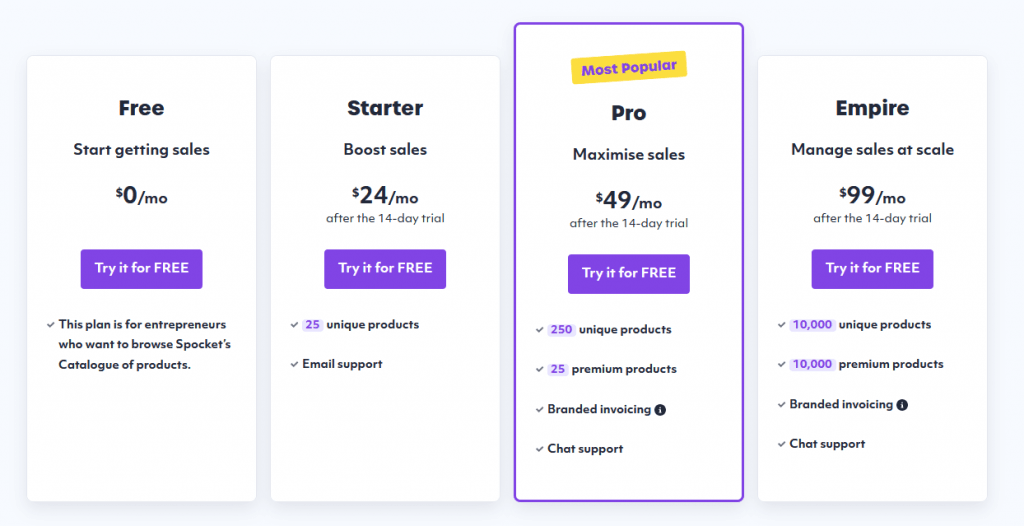
Task: Click the $49/mo Pro price
Action: (x=629, y=200)
